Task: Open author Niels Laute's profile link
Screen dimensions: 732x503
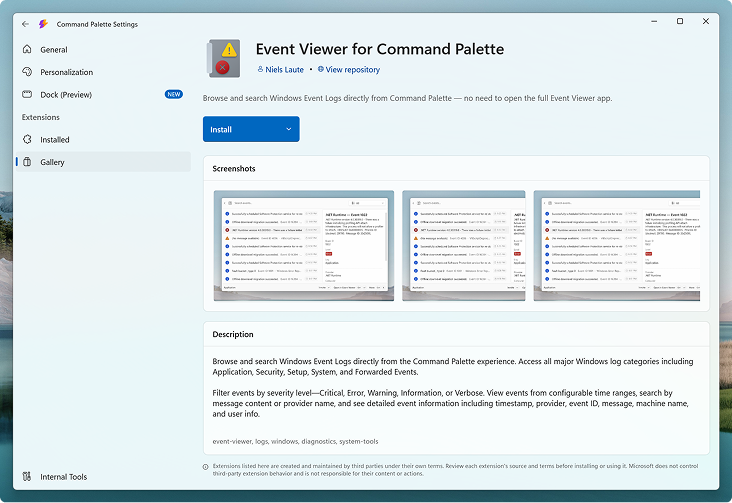Action: [x=281, y=70]
